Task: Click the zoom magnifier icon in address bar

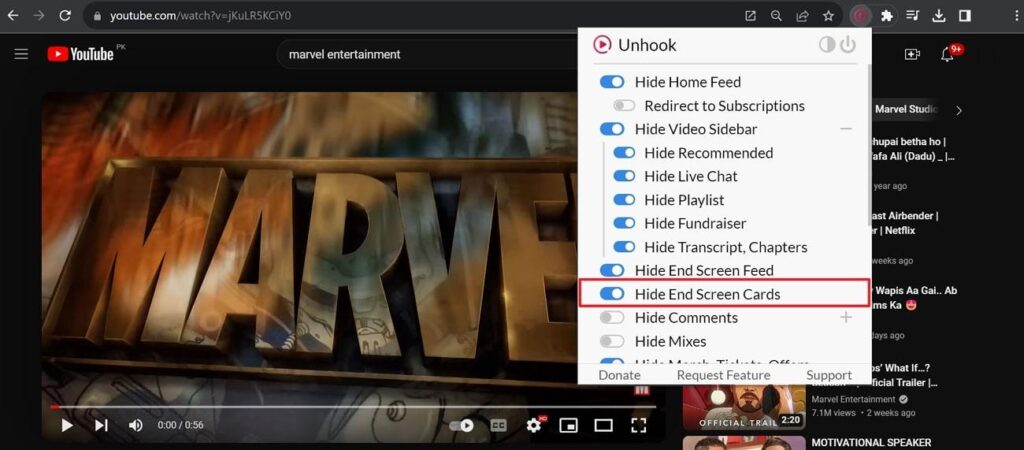Action: pos(776,16)
